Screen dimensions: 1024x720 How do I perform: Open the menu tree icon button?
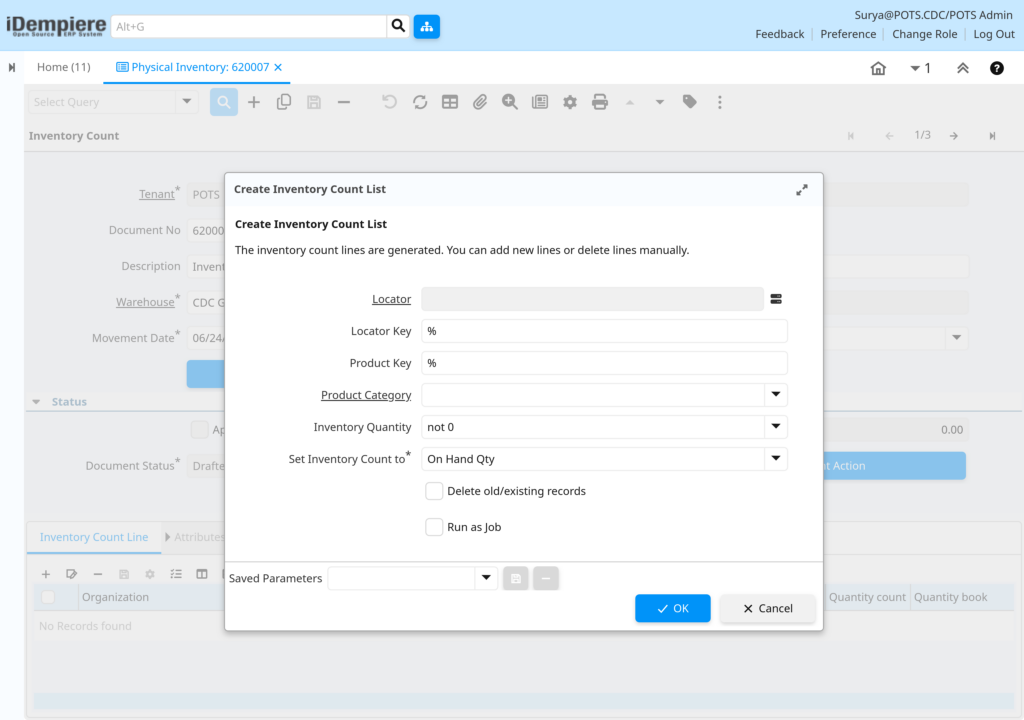(426, 27)
